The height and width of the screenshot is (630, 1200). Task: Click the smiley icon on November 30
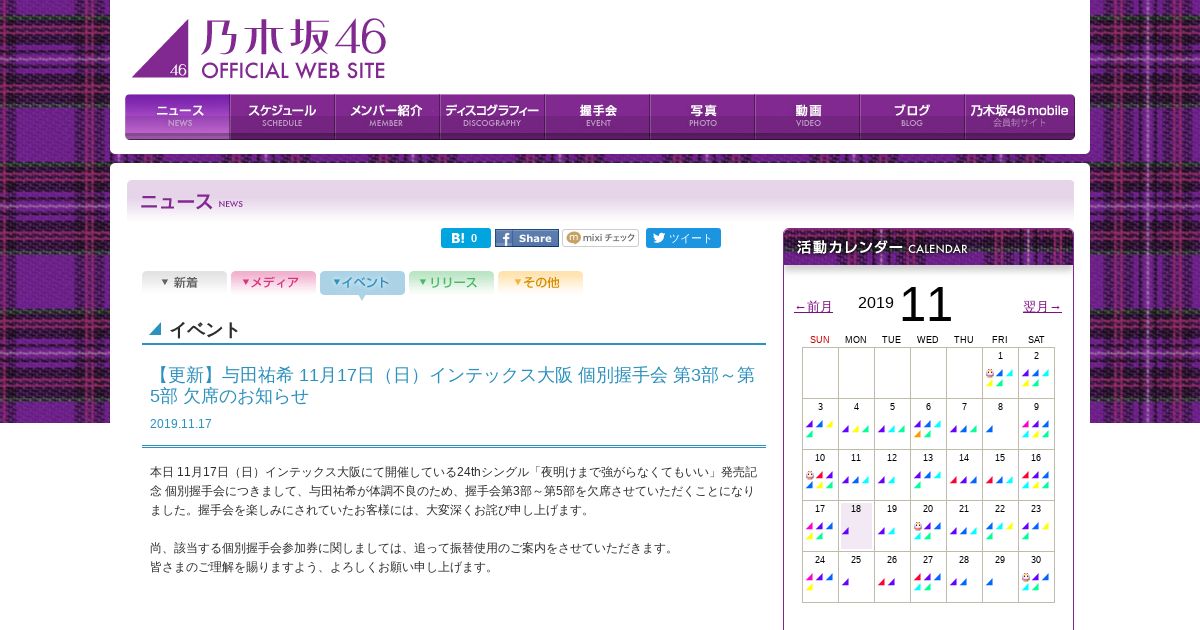point(1026,577)
